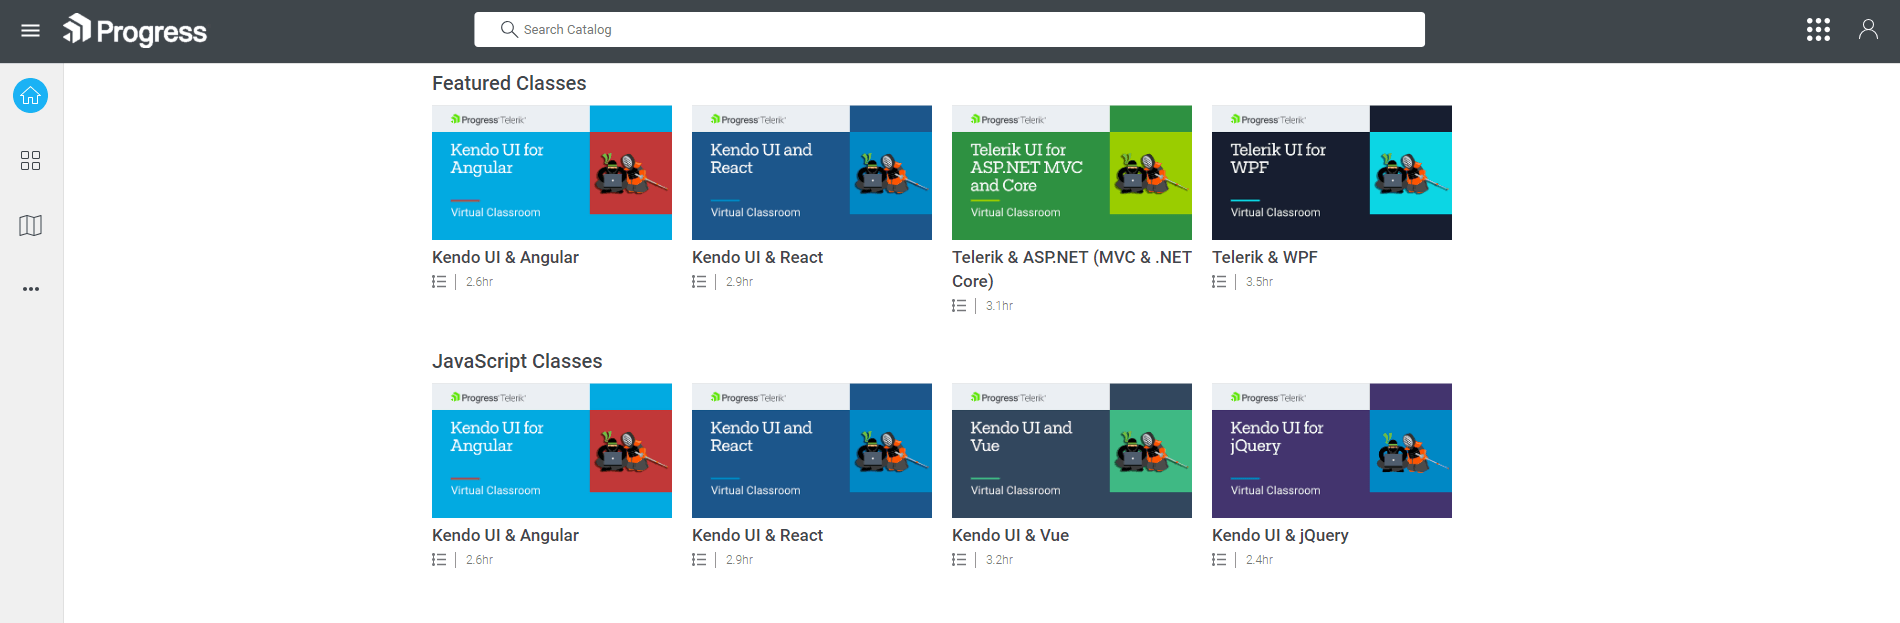Click list icon under Kendo UI & Vue
Viewport: 1900px width, 623px height.
pyautogui.click(x=959, y=560)
